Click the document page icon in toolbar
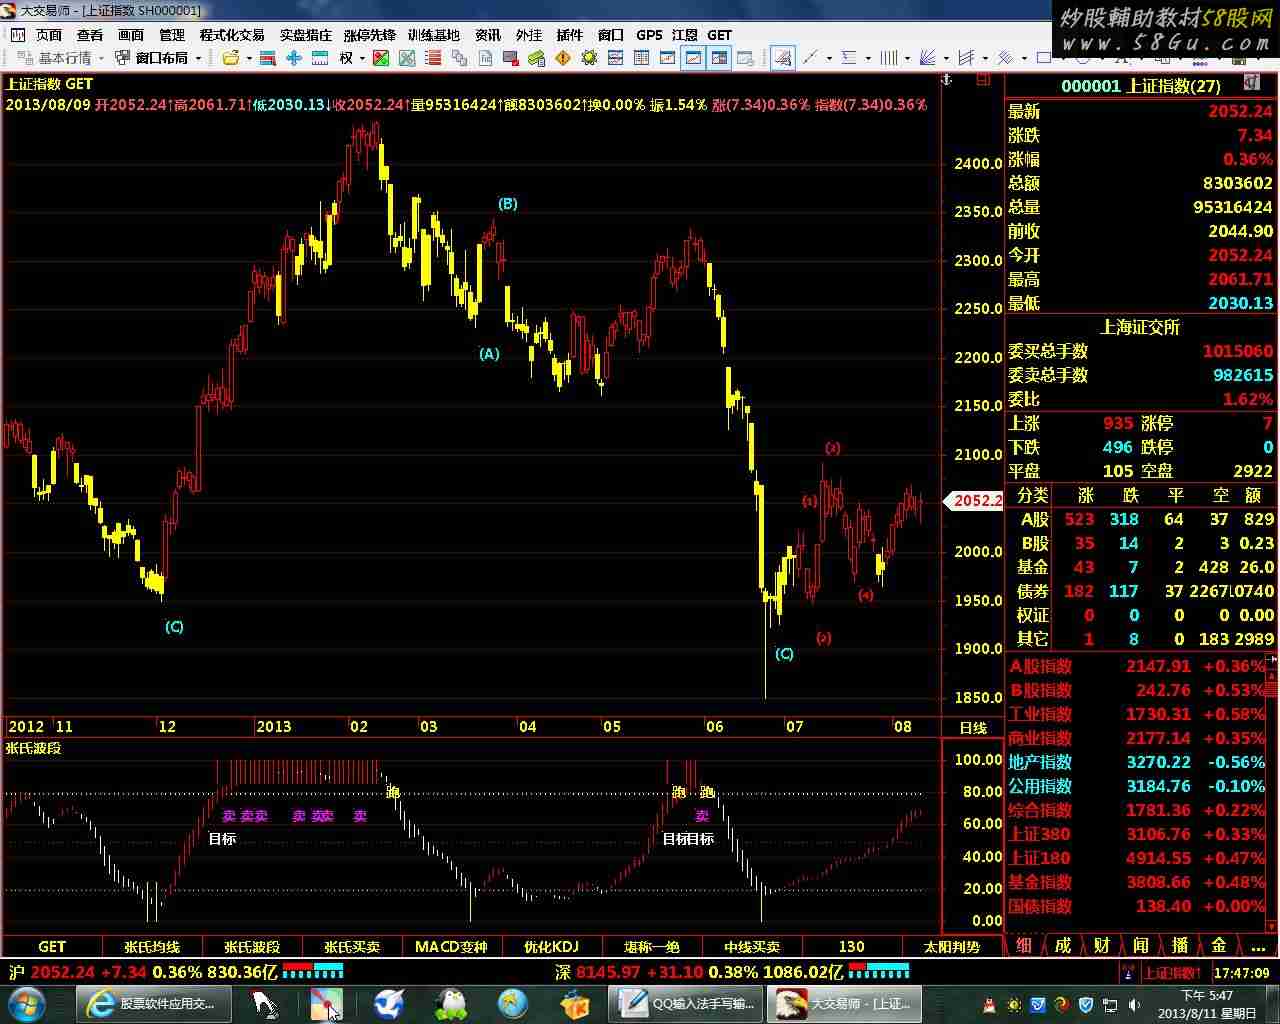The width and height of the screenshot is (1280, 1024). pyautogui.click(x=485, y=58)
